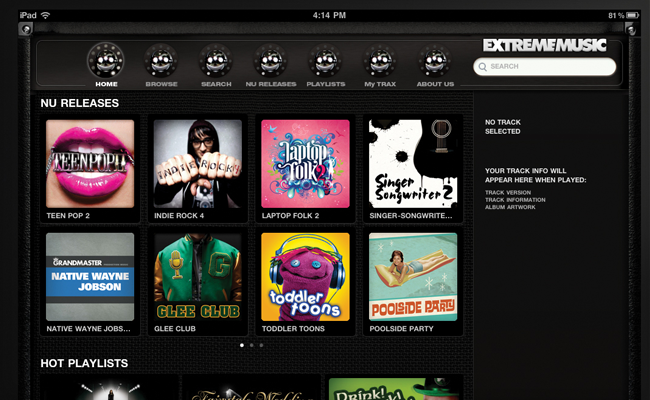Open the Teen Pop 2 album cover
650x400 pixels.
click(90, 164)
